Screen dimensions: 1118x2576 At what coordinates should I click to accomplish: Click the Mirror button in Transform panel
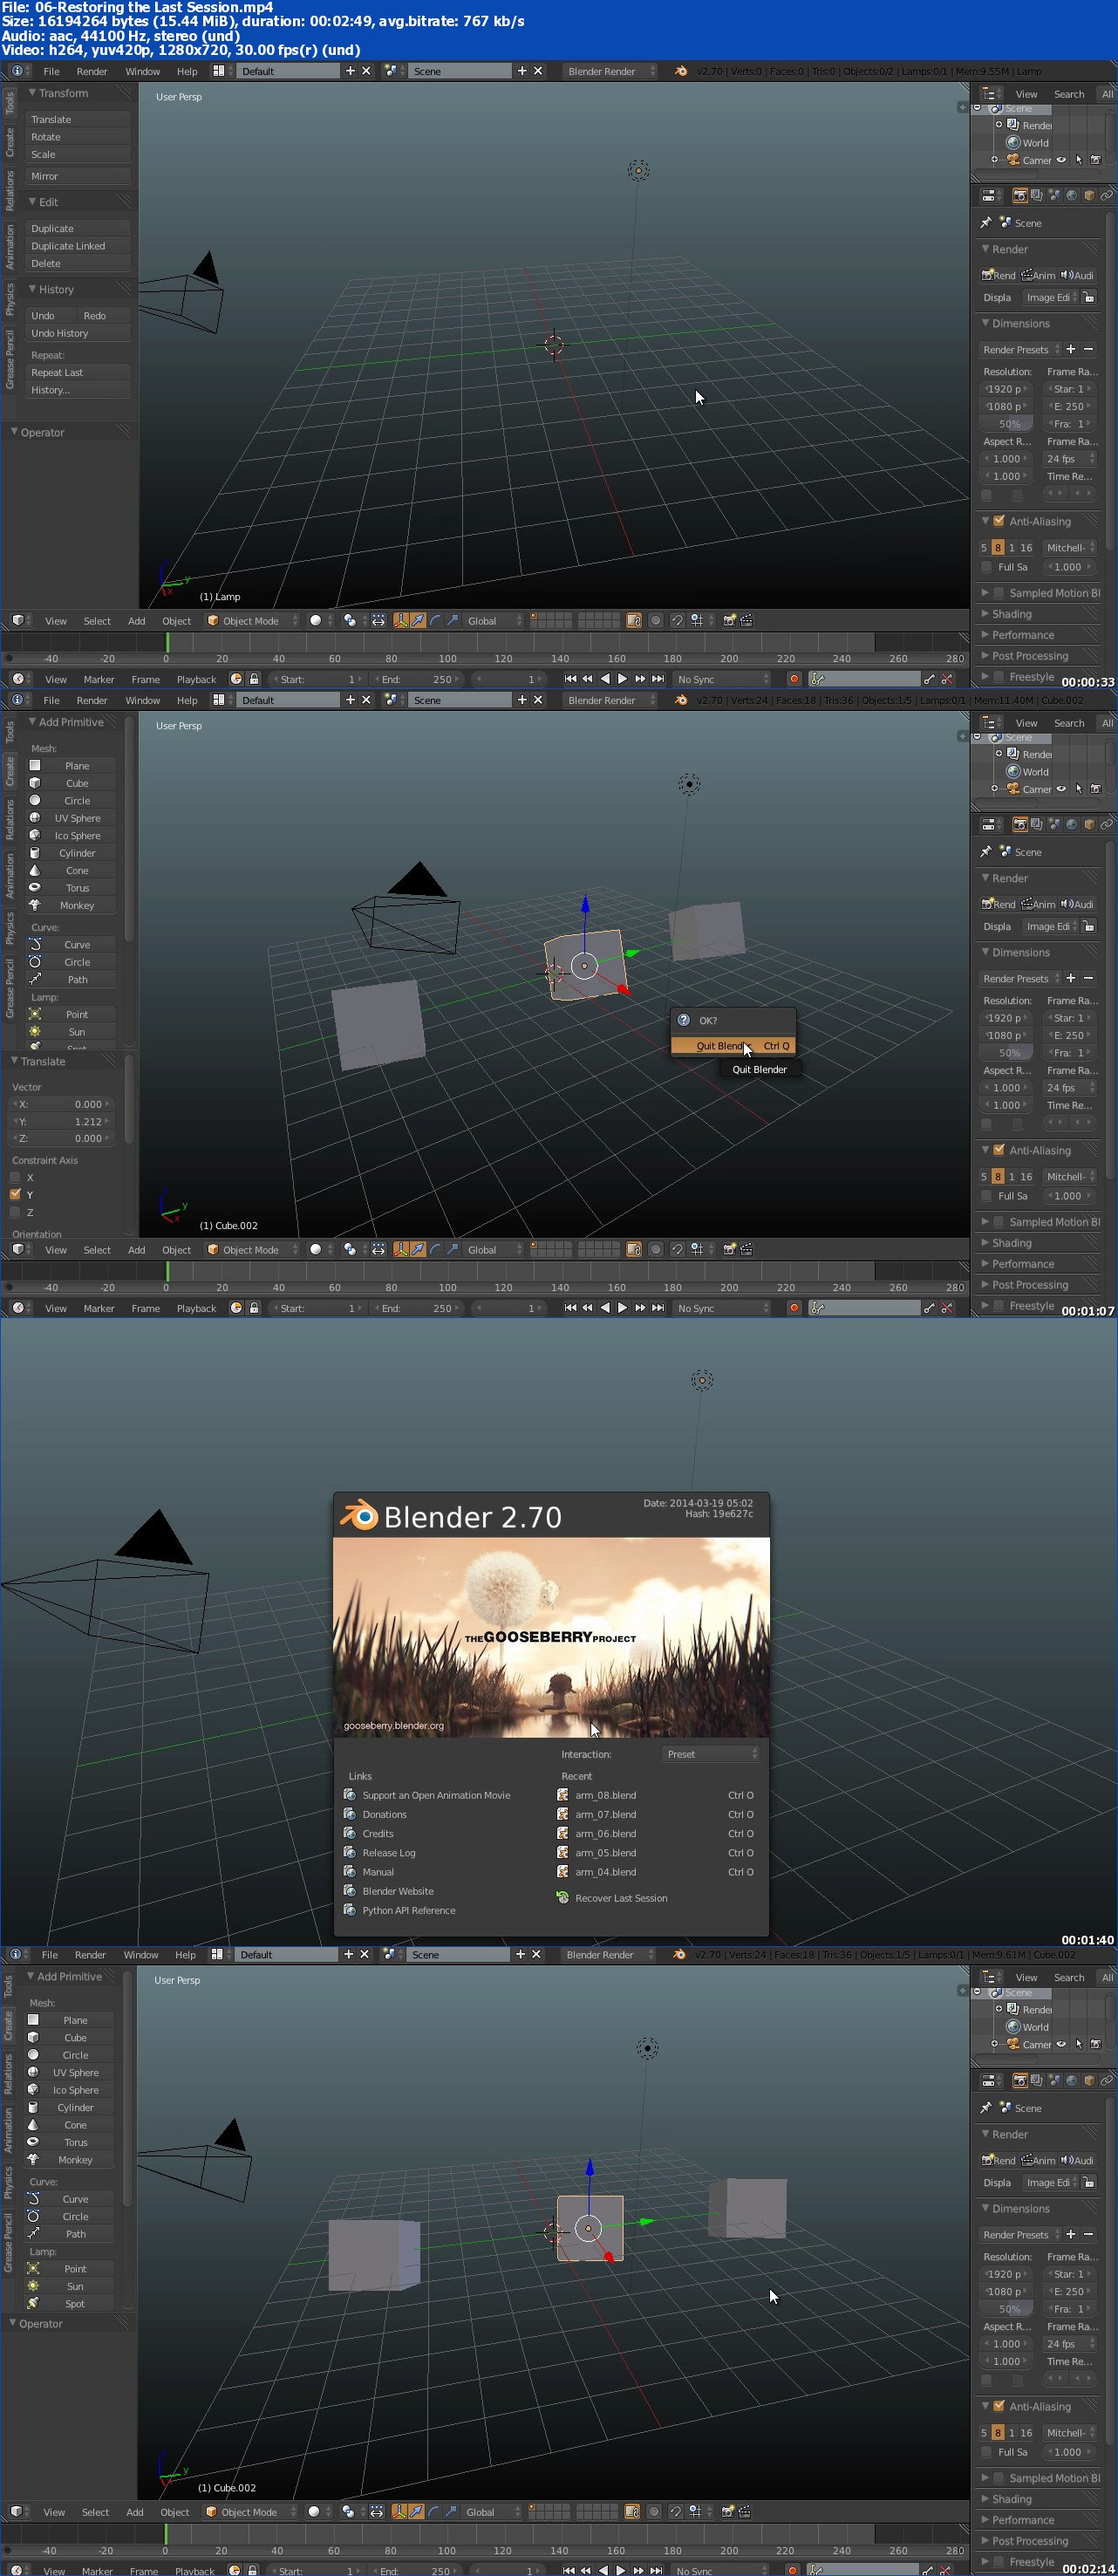(78, 176)
